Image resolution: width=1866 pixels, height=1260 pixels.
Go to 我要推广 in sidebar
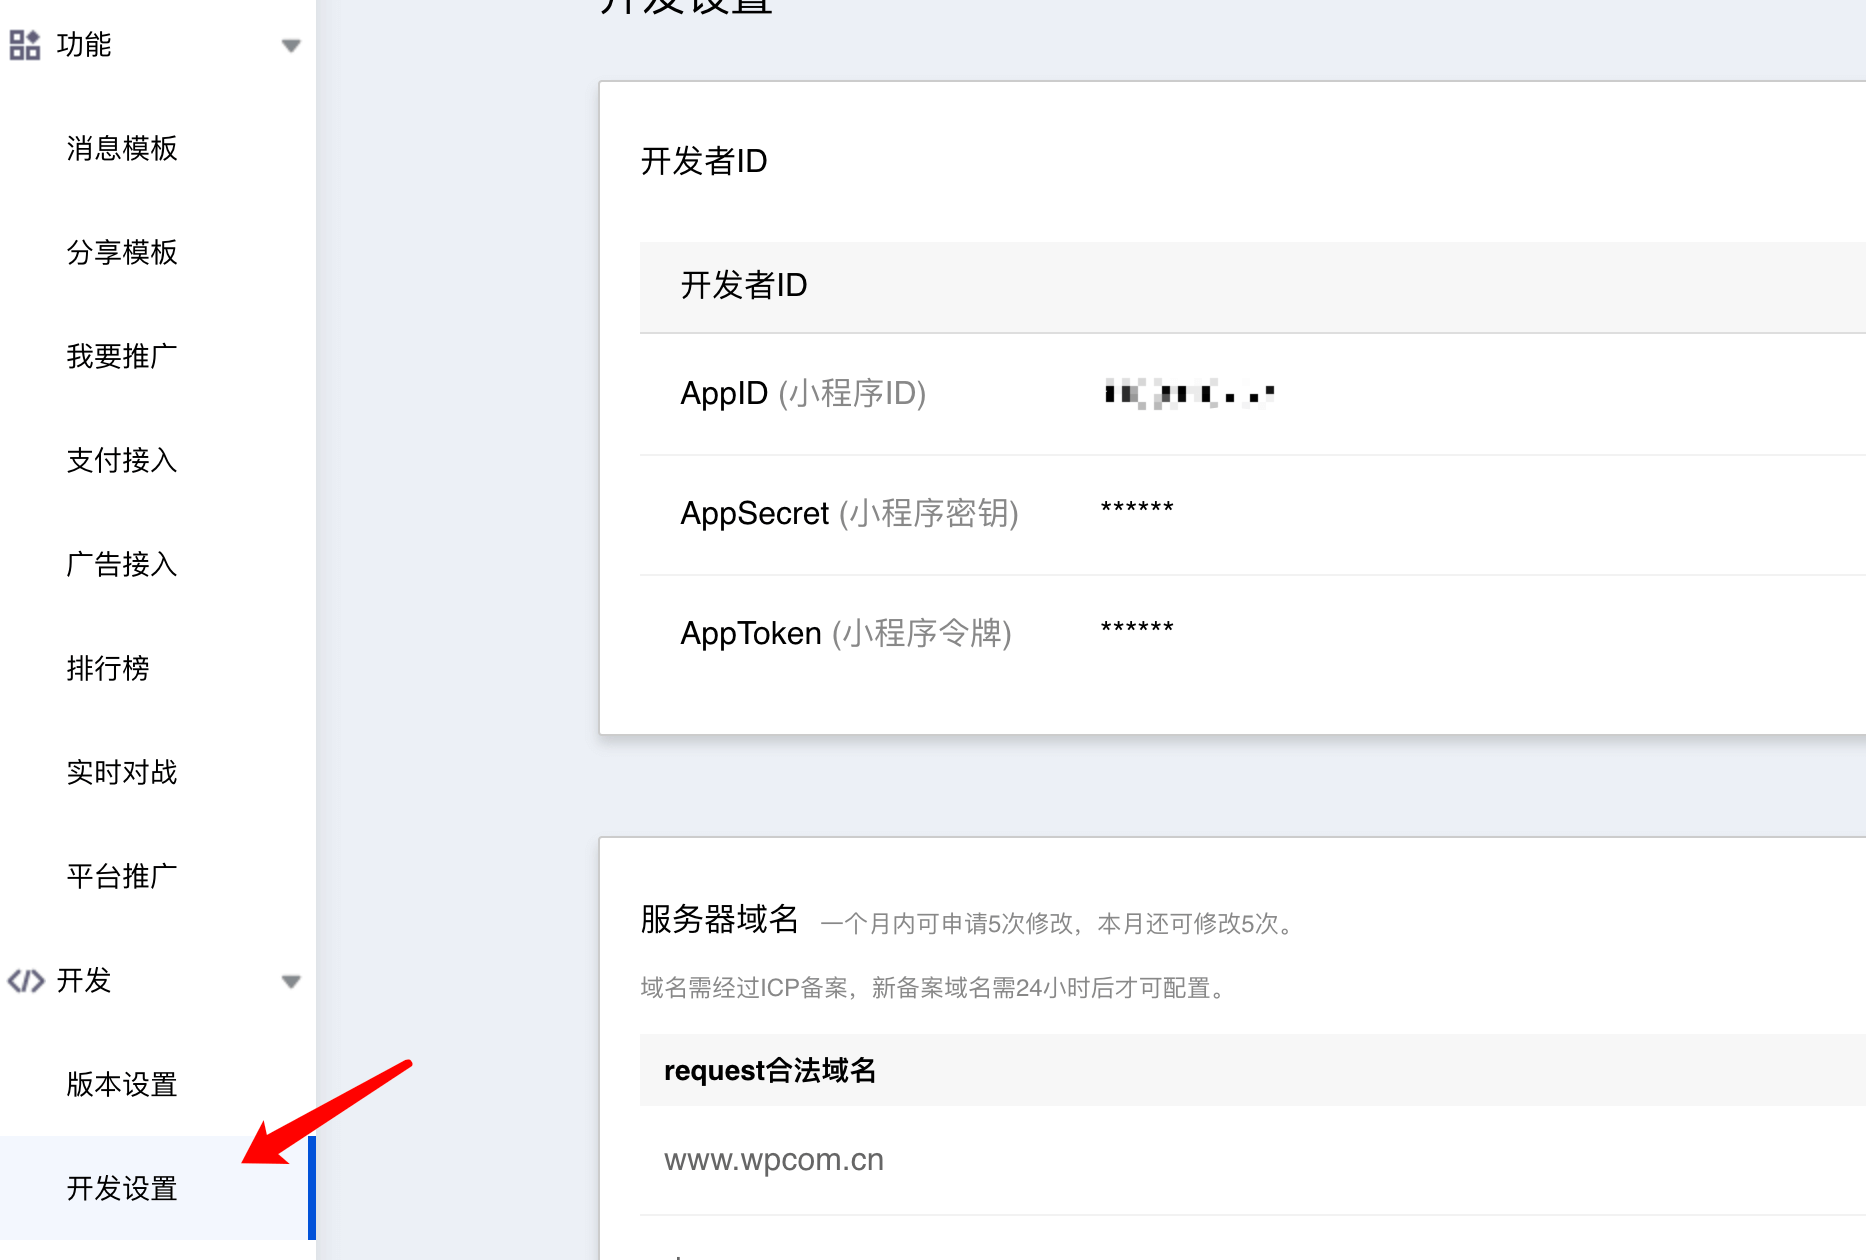click(x=122, y=356)
